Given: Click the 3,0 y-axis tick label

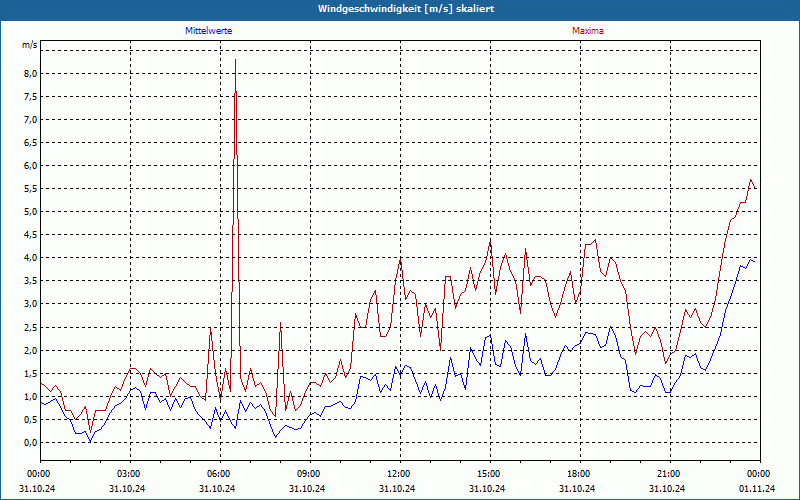Looking at the screenshot, I should [x=30, y=304].
